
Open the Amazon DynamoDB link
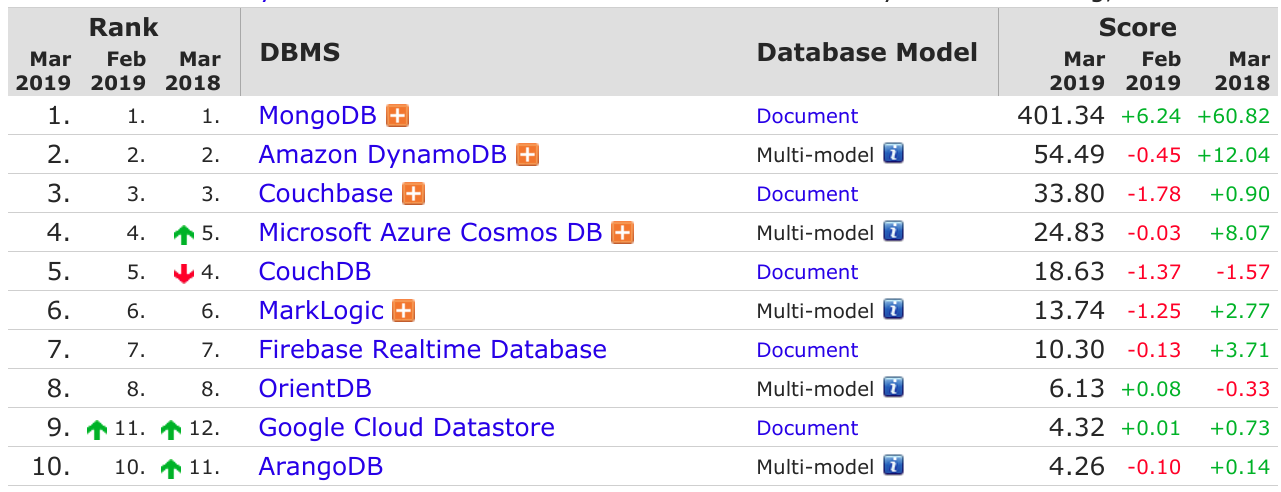tap(383, 155)
